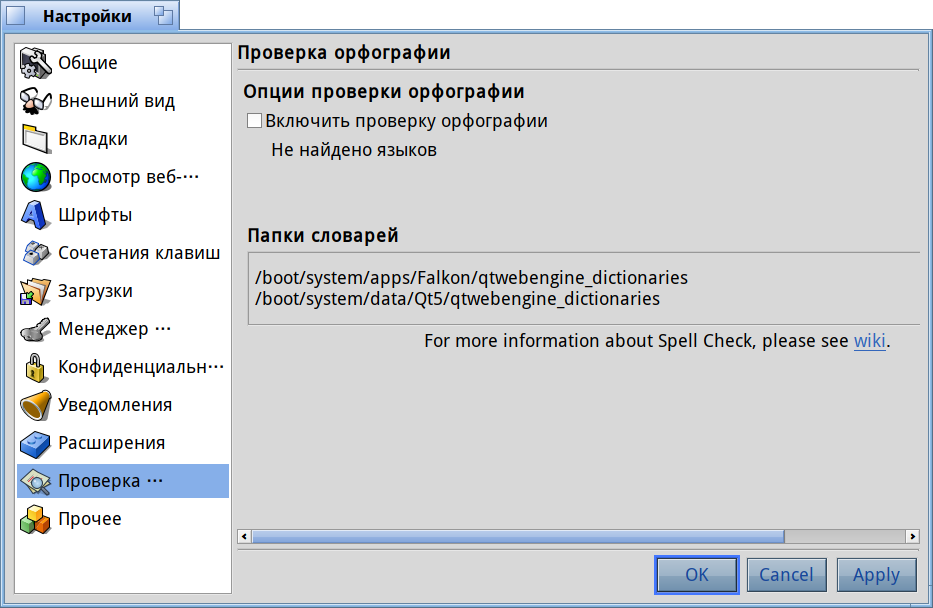Image resolution: width=933 pixels, height=608 pixels.
Task: Click the Расширения blue brick icon
Action: pyautogui.click(x=36, y=444)
